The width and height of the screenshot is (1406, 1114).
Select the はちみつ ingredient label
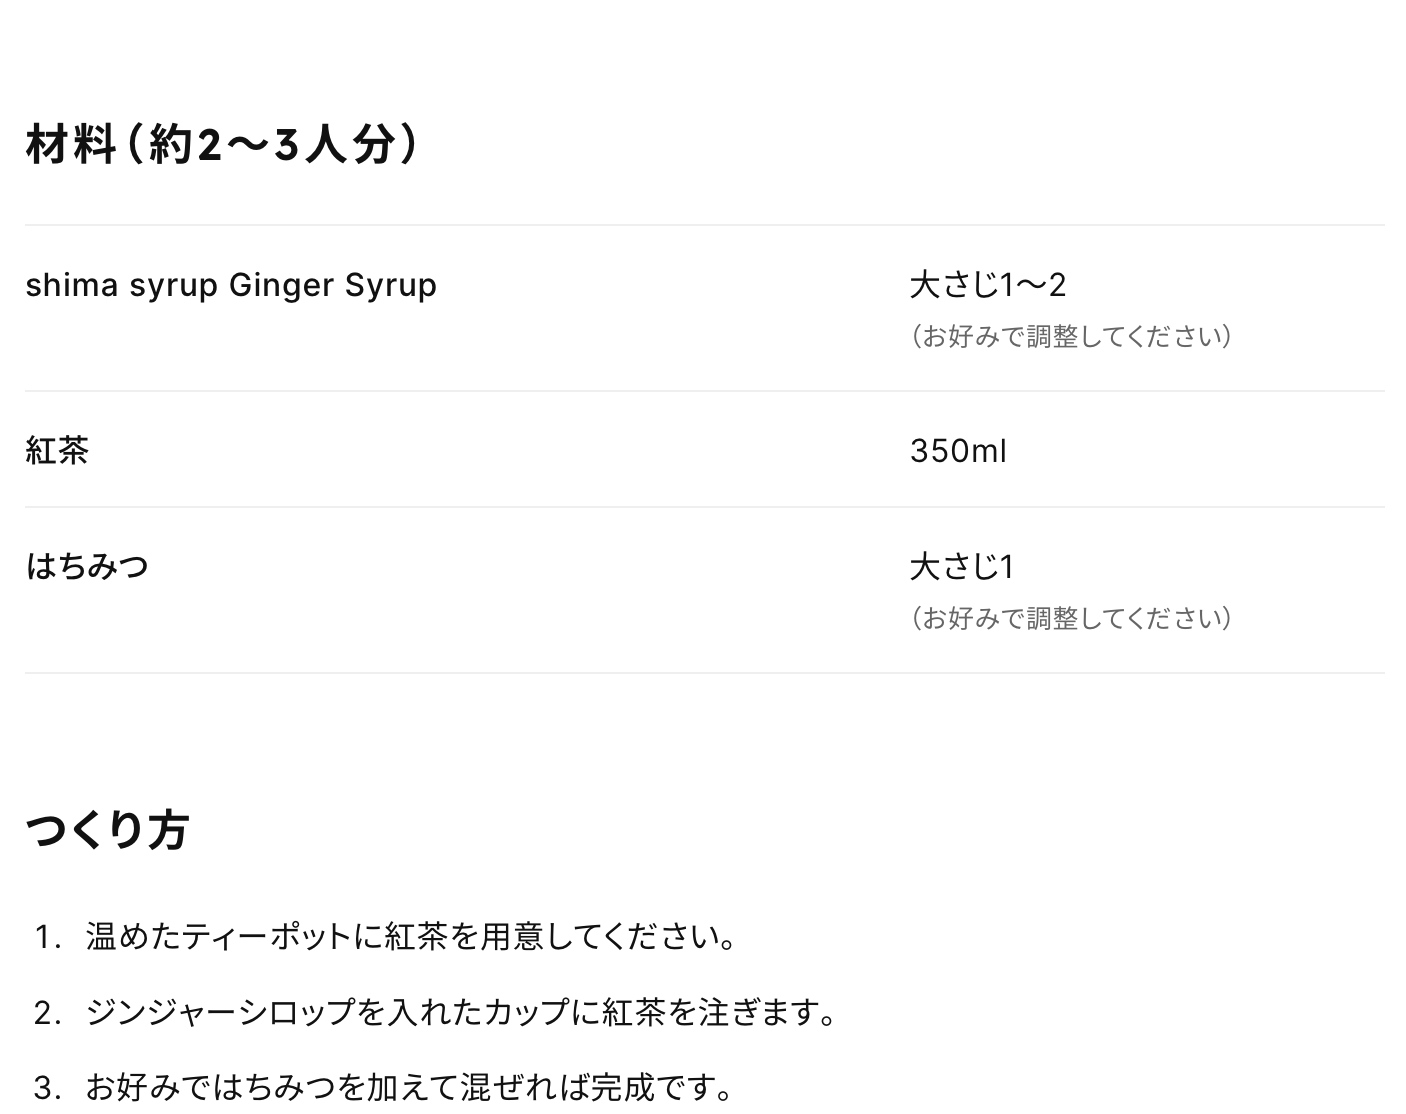pos(87,566)
